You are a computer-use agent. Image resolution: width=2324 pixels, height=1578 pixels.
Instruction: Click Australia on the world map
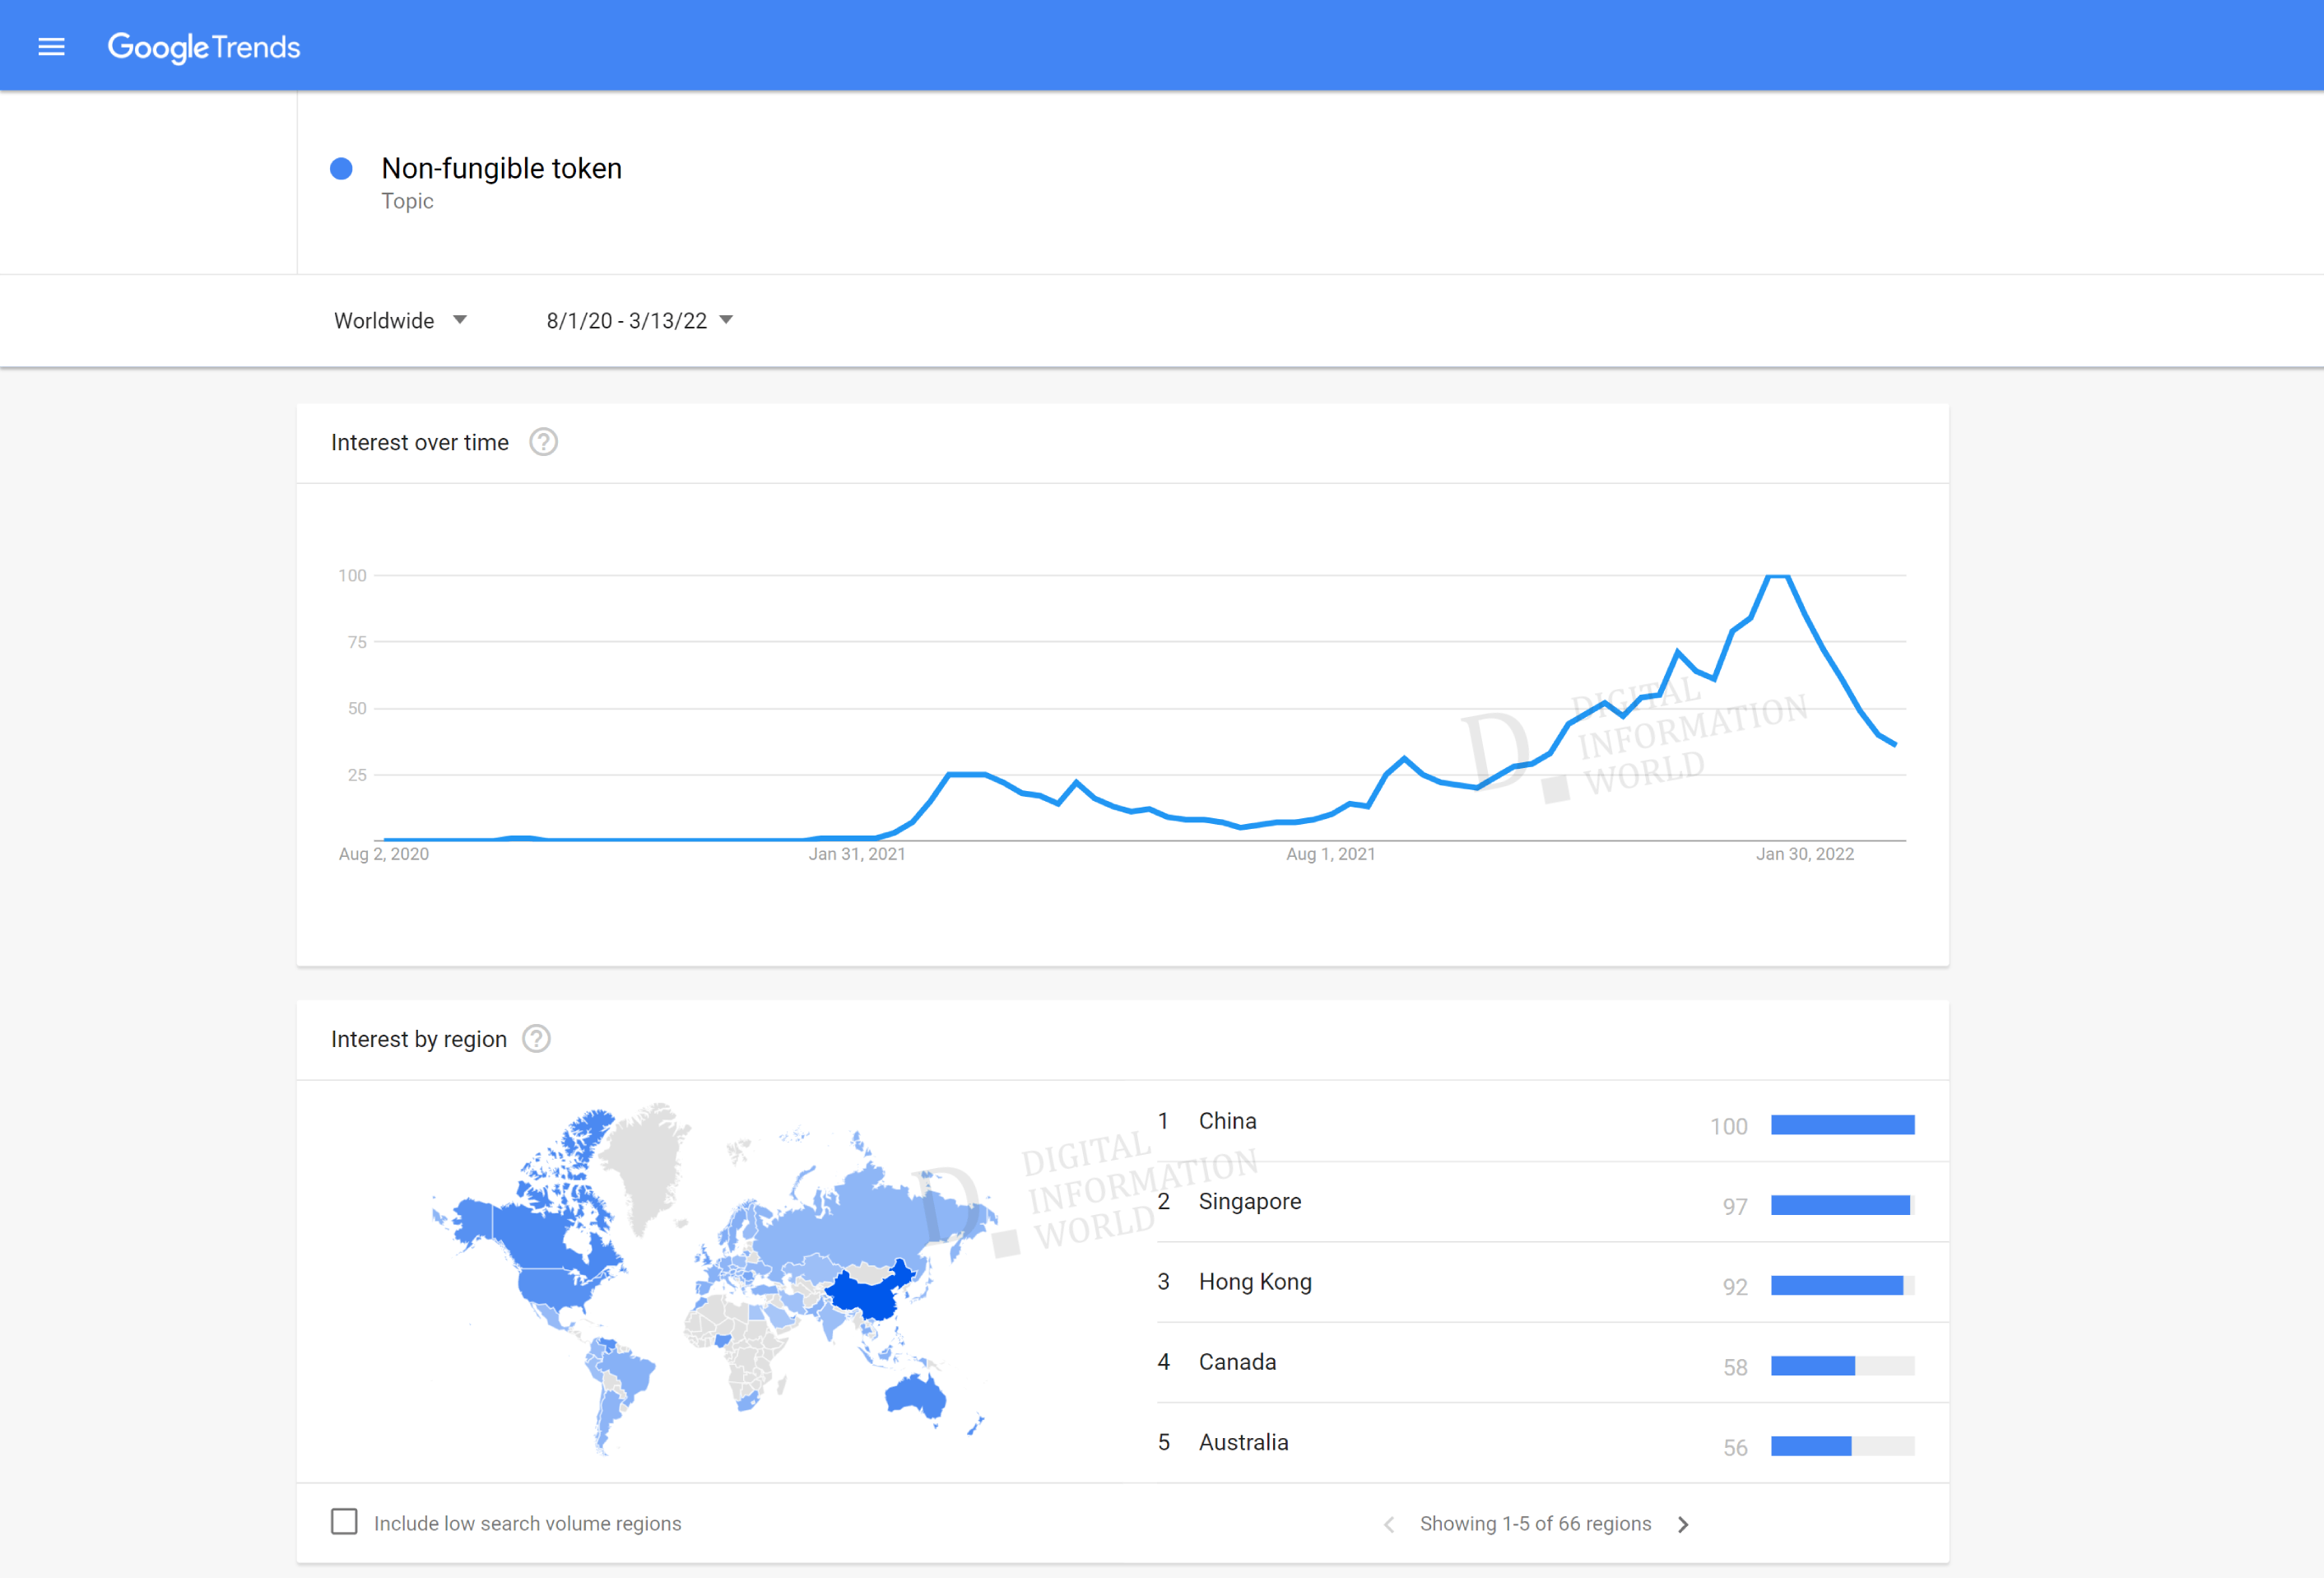[x=914, y=1394]
